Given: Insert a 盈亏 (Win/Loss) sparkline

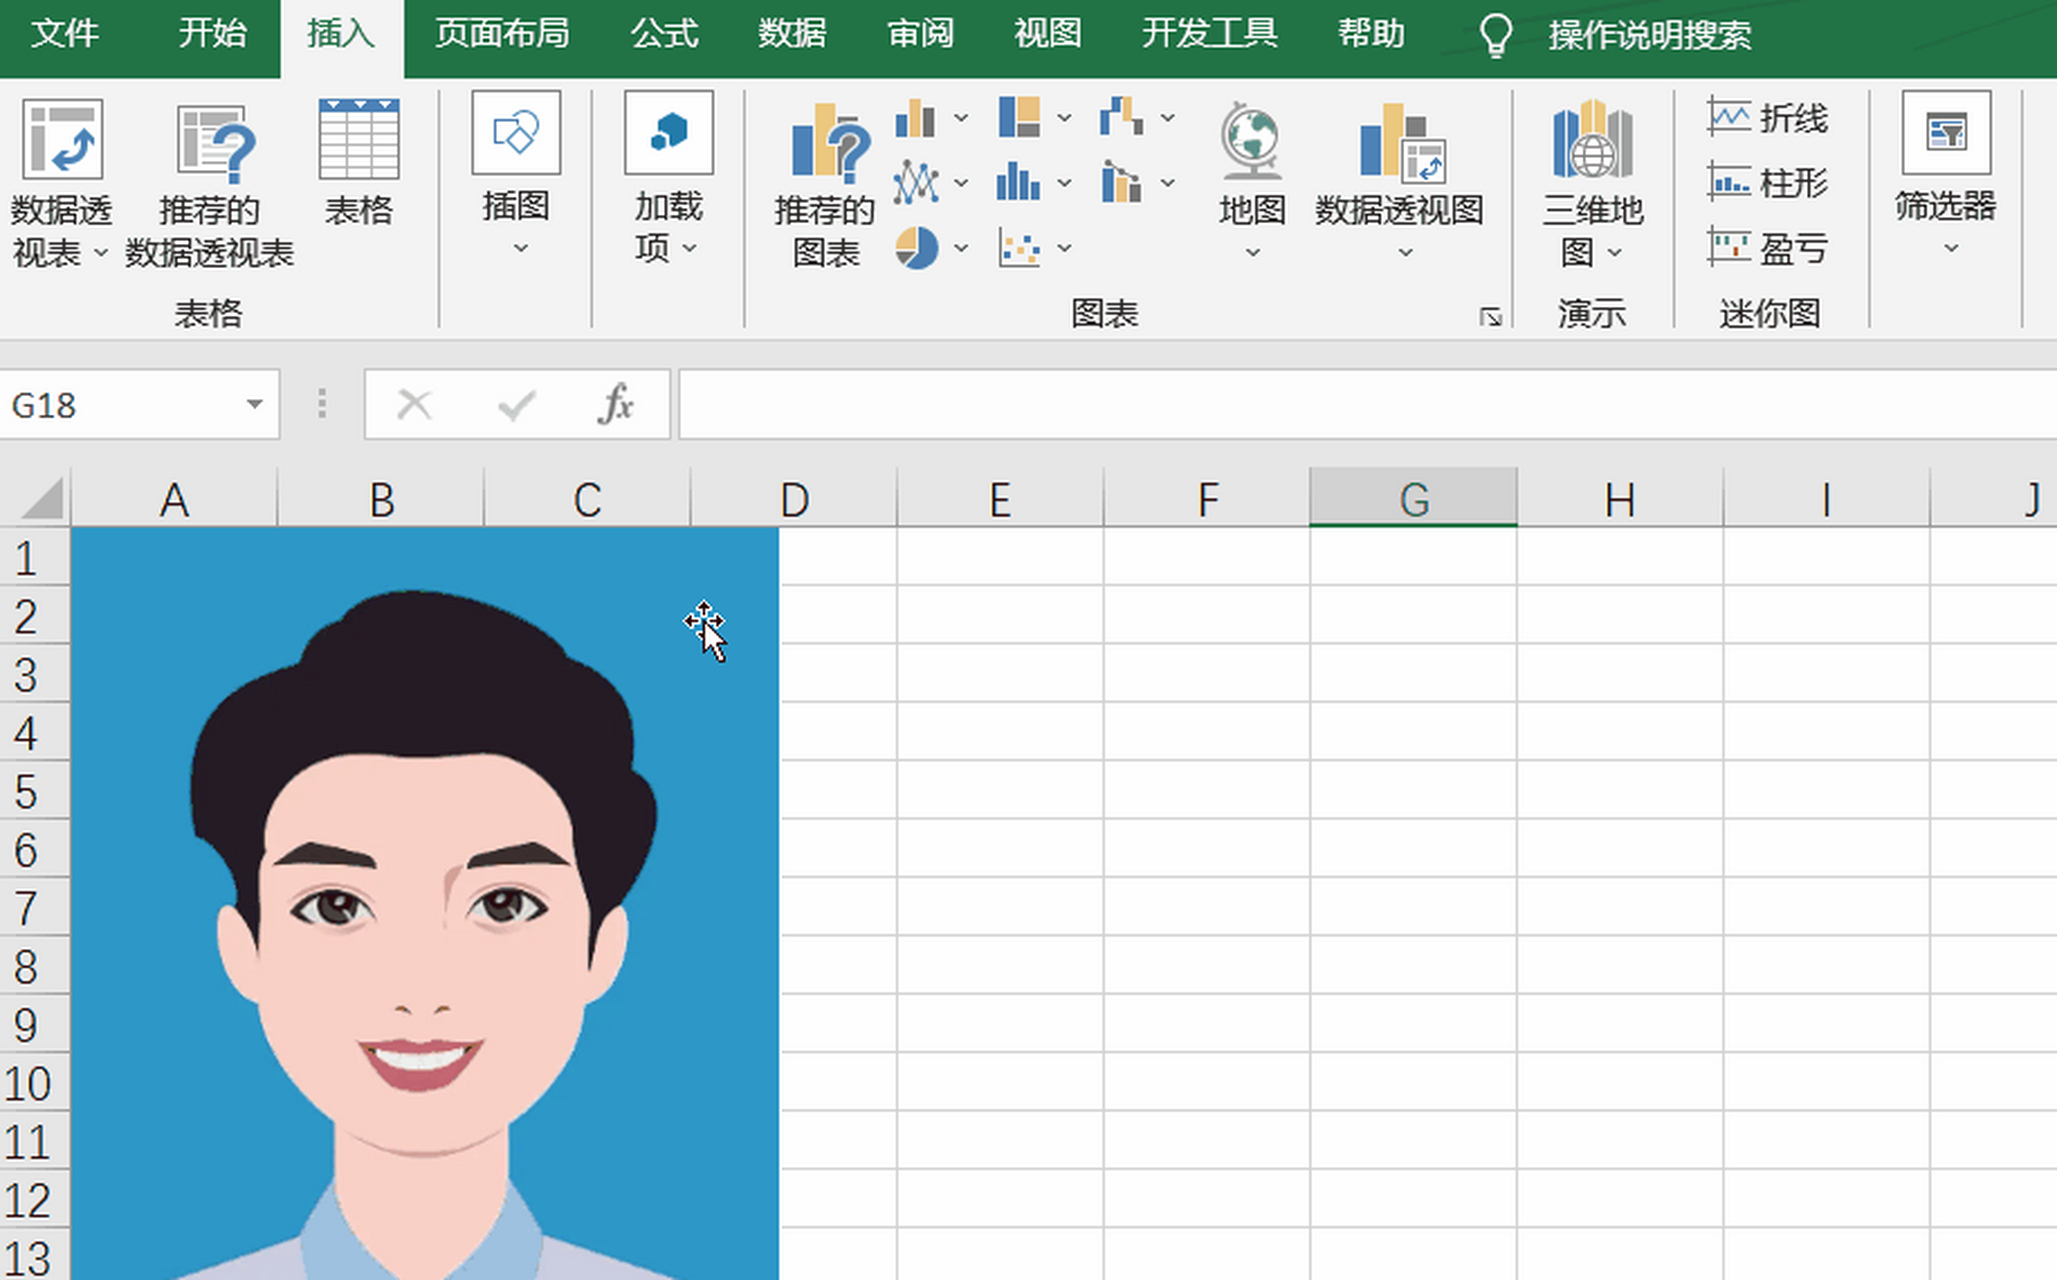Looking at the screenshot, I should [x=1768, y=248].
